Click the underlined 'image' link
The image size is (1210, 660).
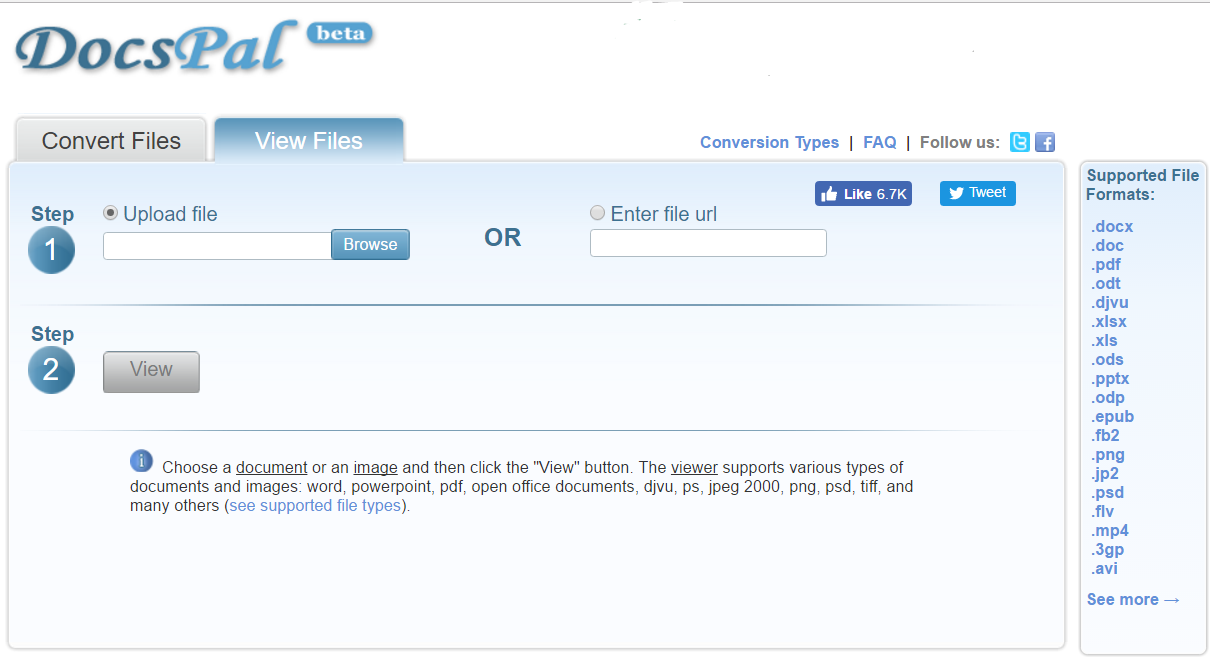click(375, 467)
